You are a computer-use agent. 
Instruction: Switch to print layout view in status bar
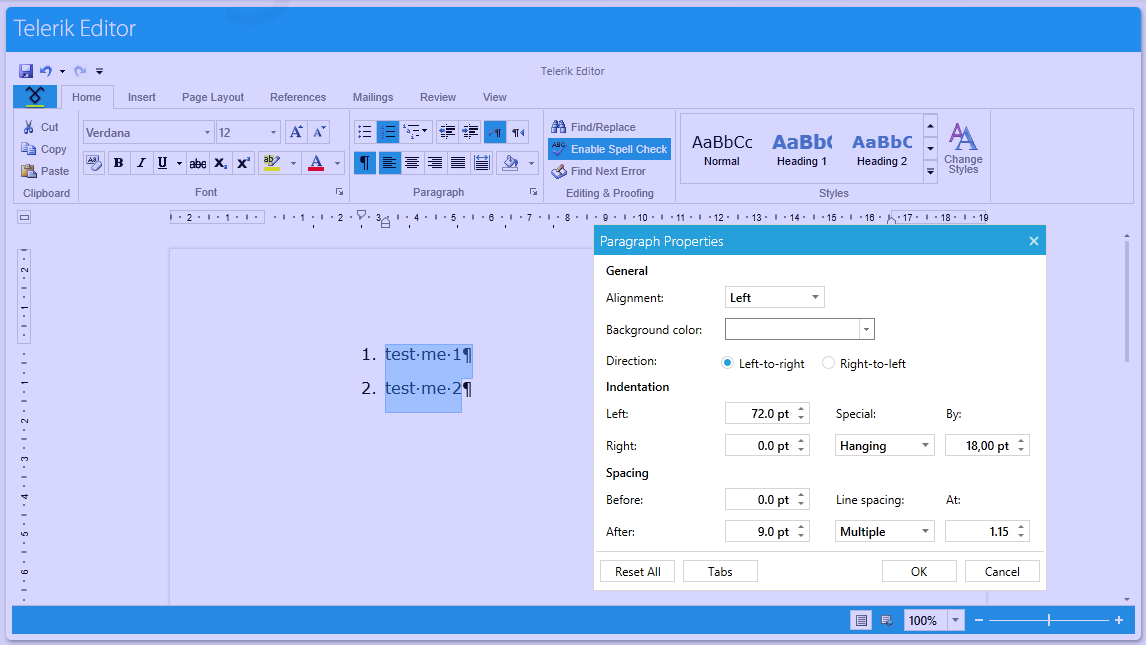[x=862, y=620]
